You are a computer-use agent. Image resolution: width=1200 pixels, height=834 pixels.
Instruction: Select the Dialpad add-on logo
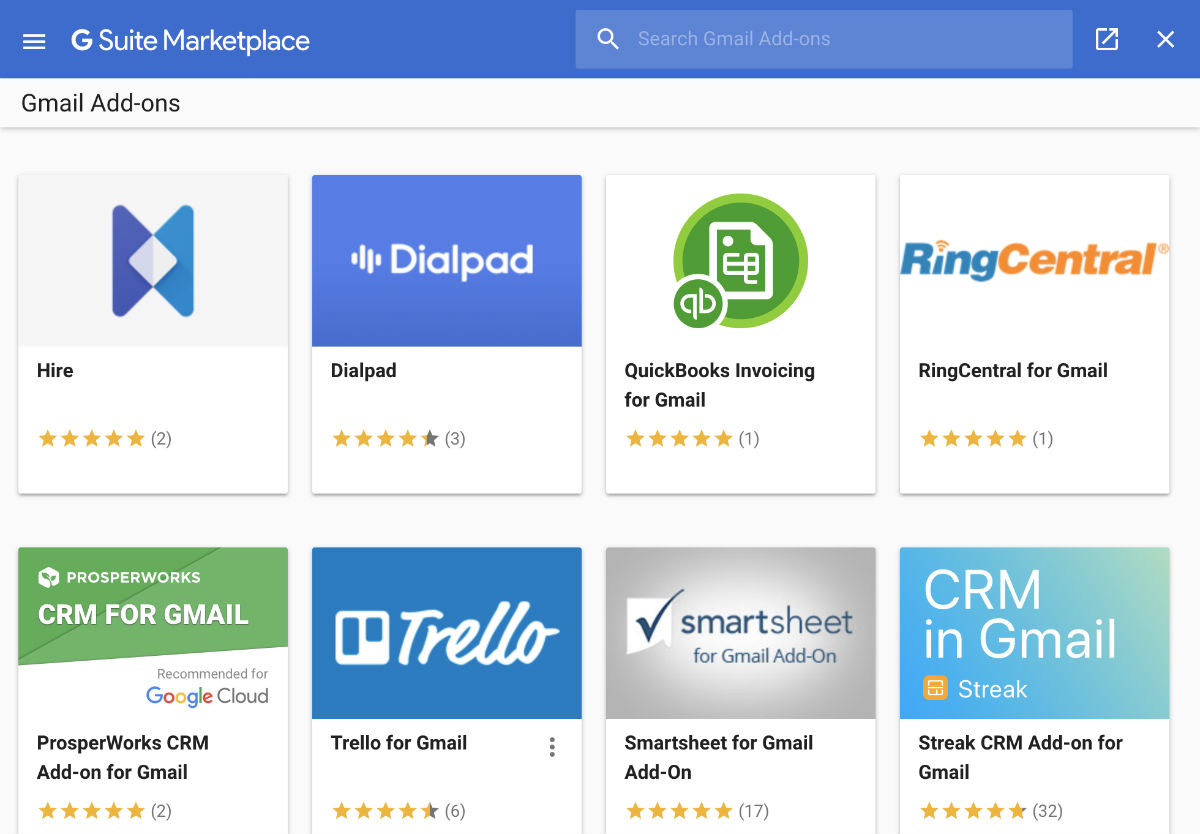point(446,259)
